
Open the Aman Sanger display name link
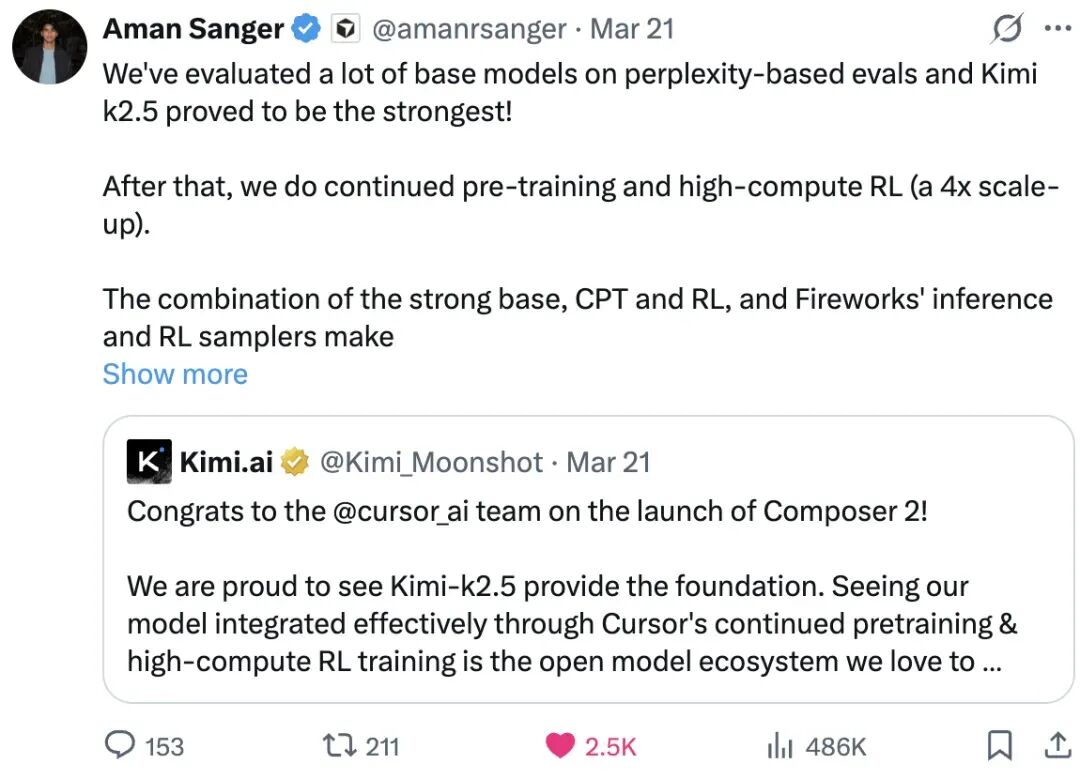[x=193, y=30]
